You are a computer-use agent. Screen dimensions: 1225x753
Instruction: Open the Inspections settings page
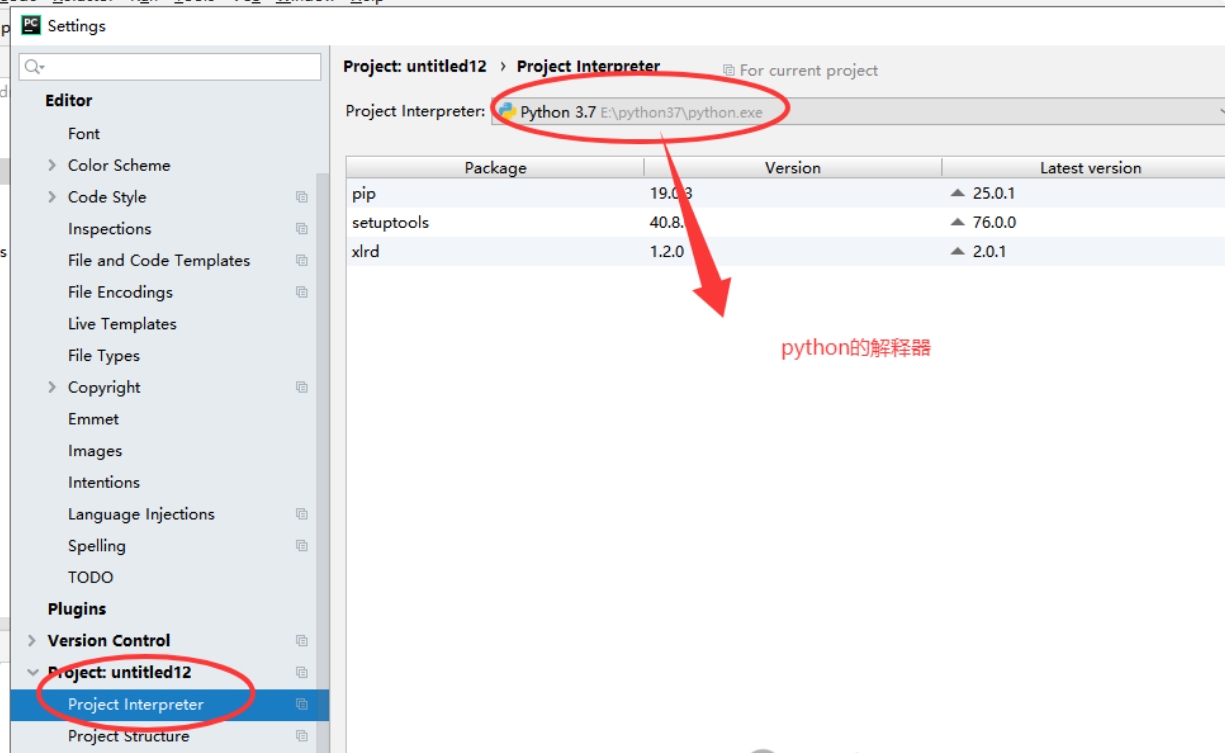click(x=109, y=229)
